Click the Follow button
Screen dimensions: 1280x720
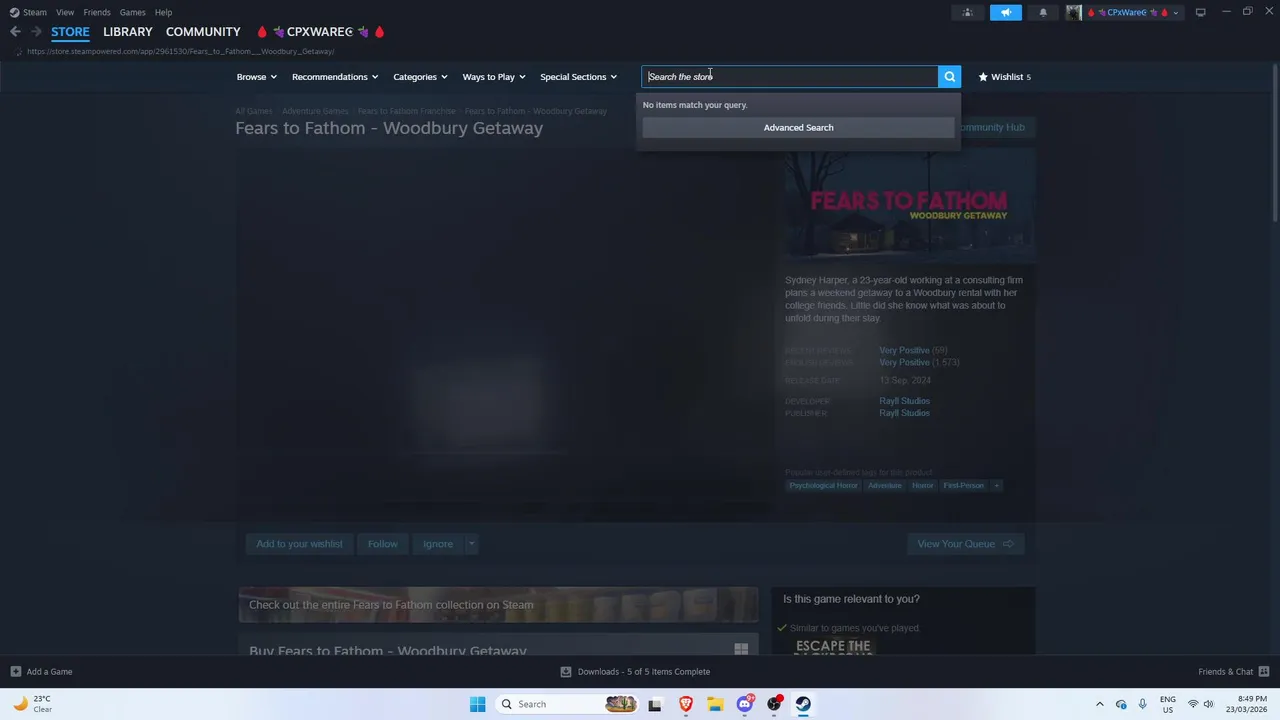pyautogui.click(x=382, y=544)
